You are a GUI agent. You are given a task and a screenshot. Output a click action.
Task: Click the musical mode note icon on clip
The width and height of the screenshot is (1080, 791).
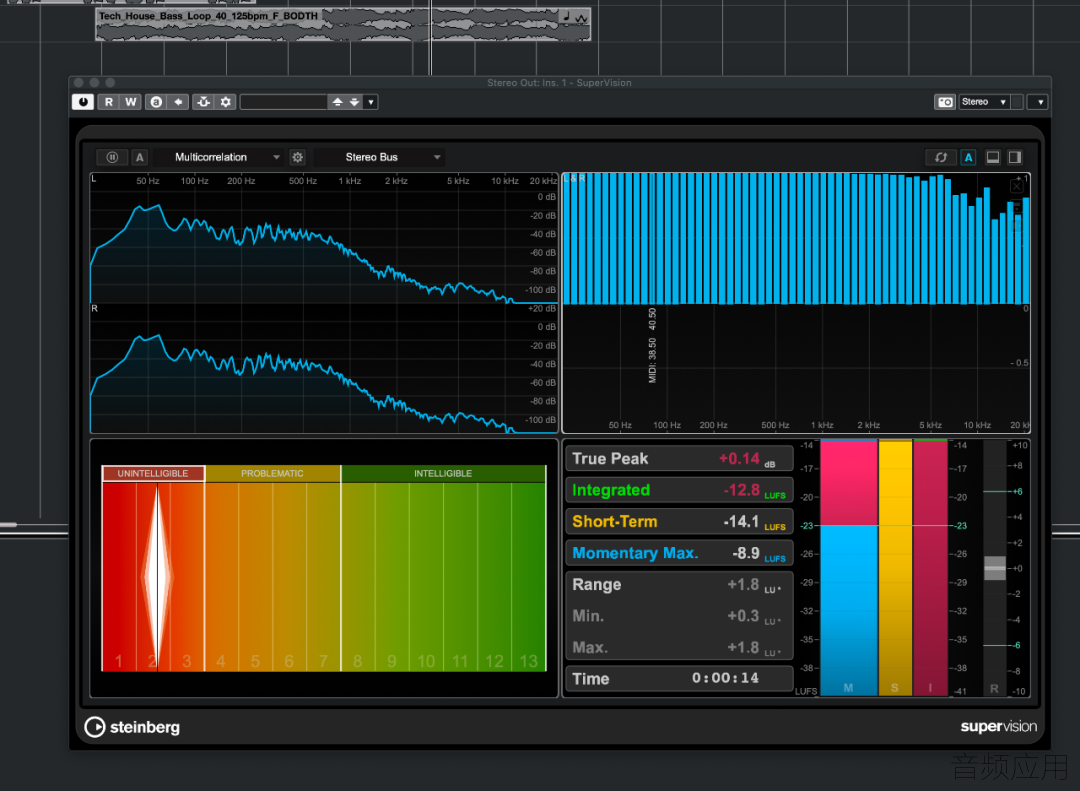coord(566,16)
